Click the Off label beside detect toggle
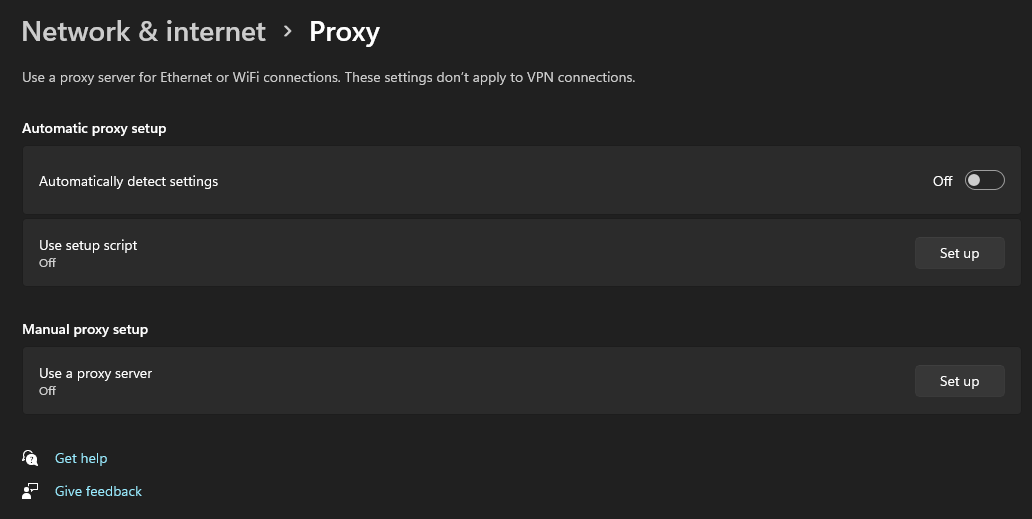The image size is (1032, 519). (x=942, y=181)
